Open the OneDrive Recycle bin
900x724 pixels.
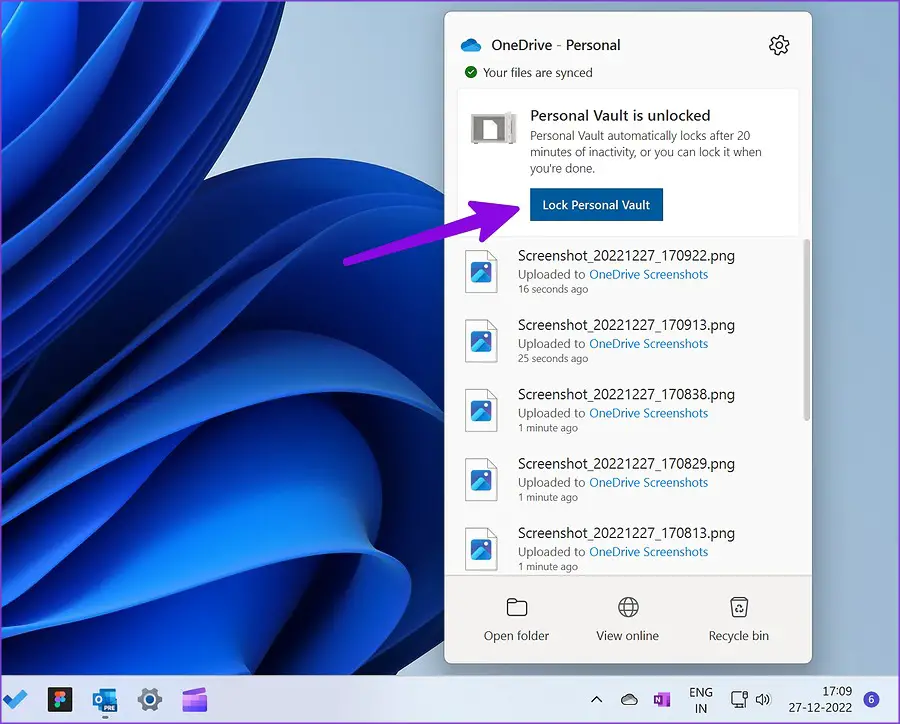point(739,619)
